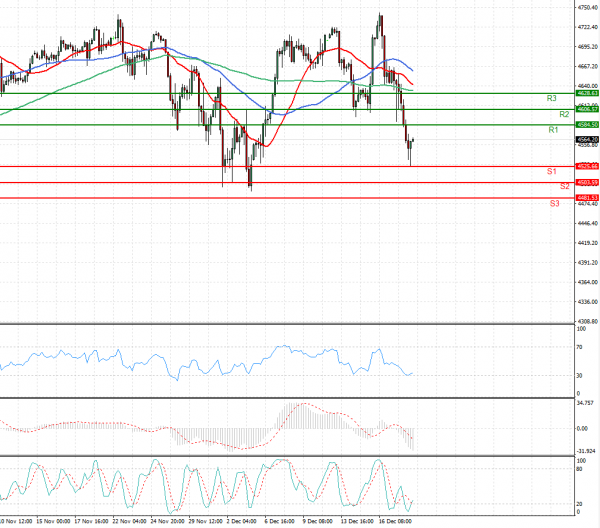The height and width of the screenshot is (528, 600).
Task: Click the 2 Dec 04:00 date label
Action: (241, 521)
